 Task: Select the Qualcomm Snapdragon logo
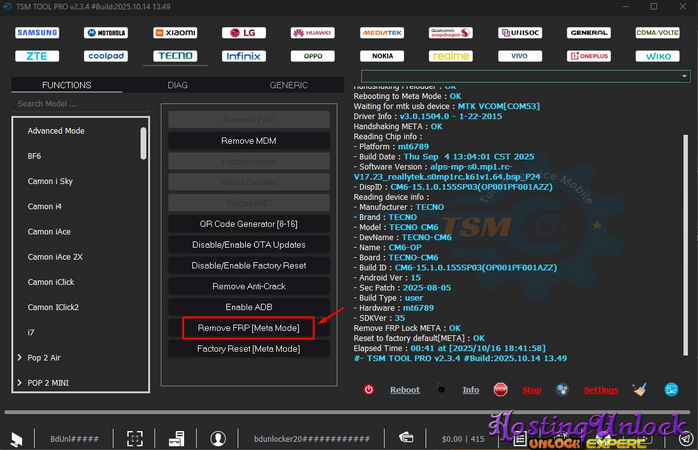click(x=450, y=33)
